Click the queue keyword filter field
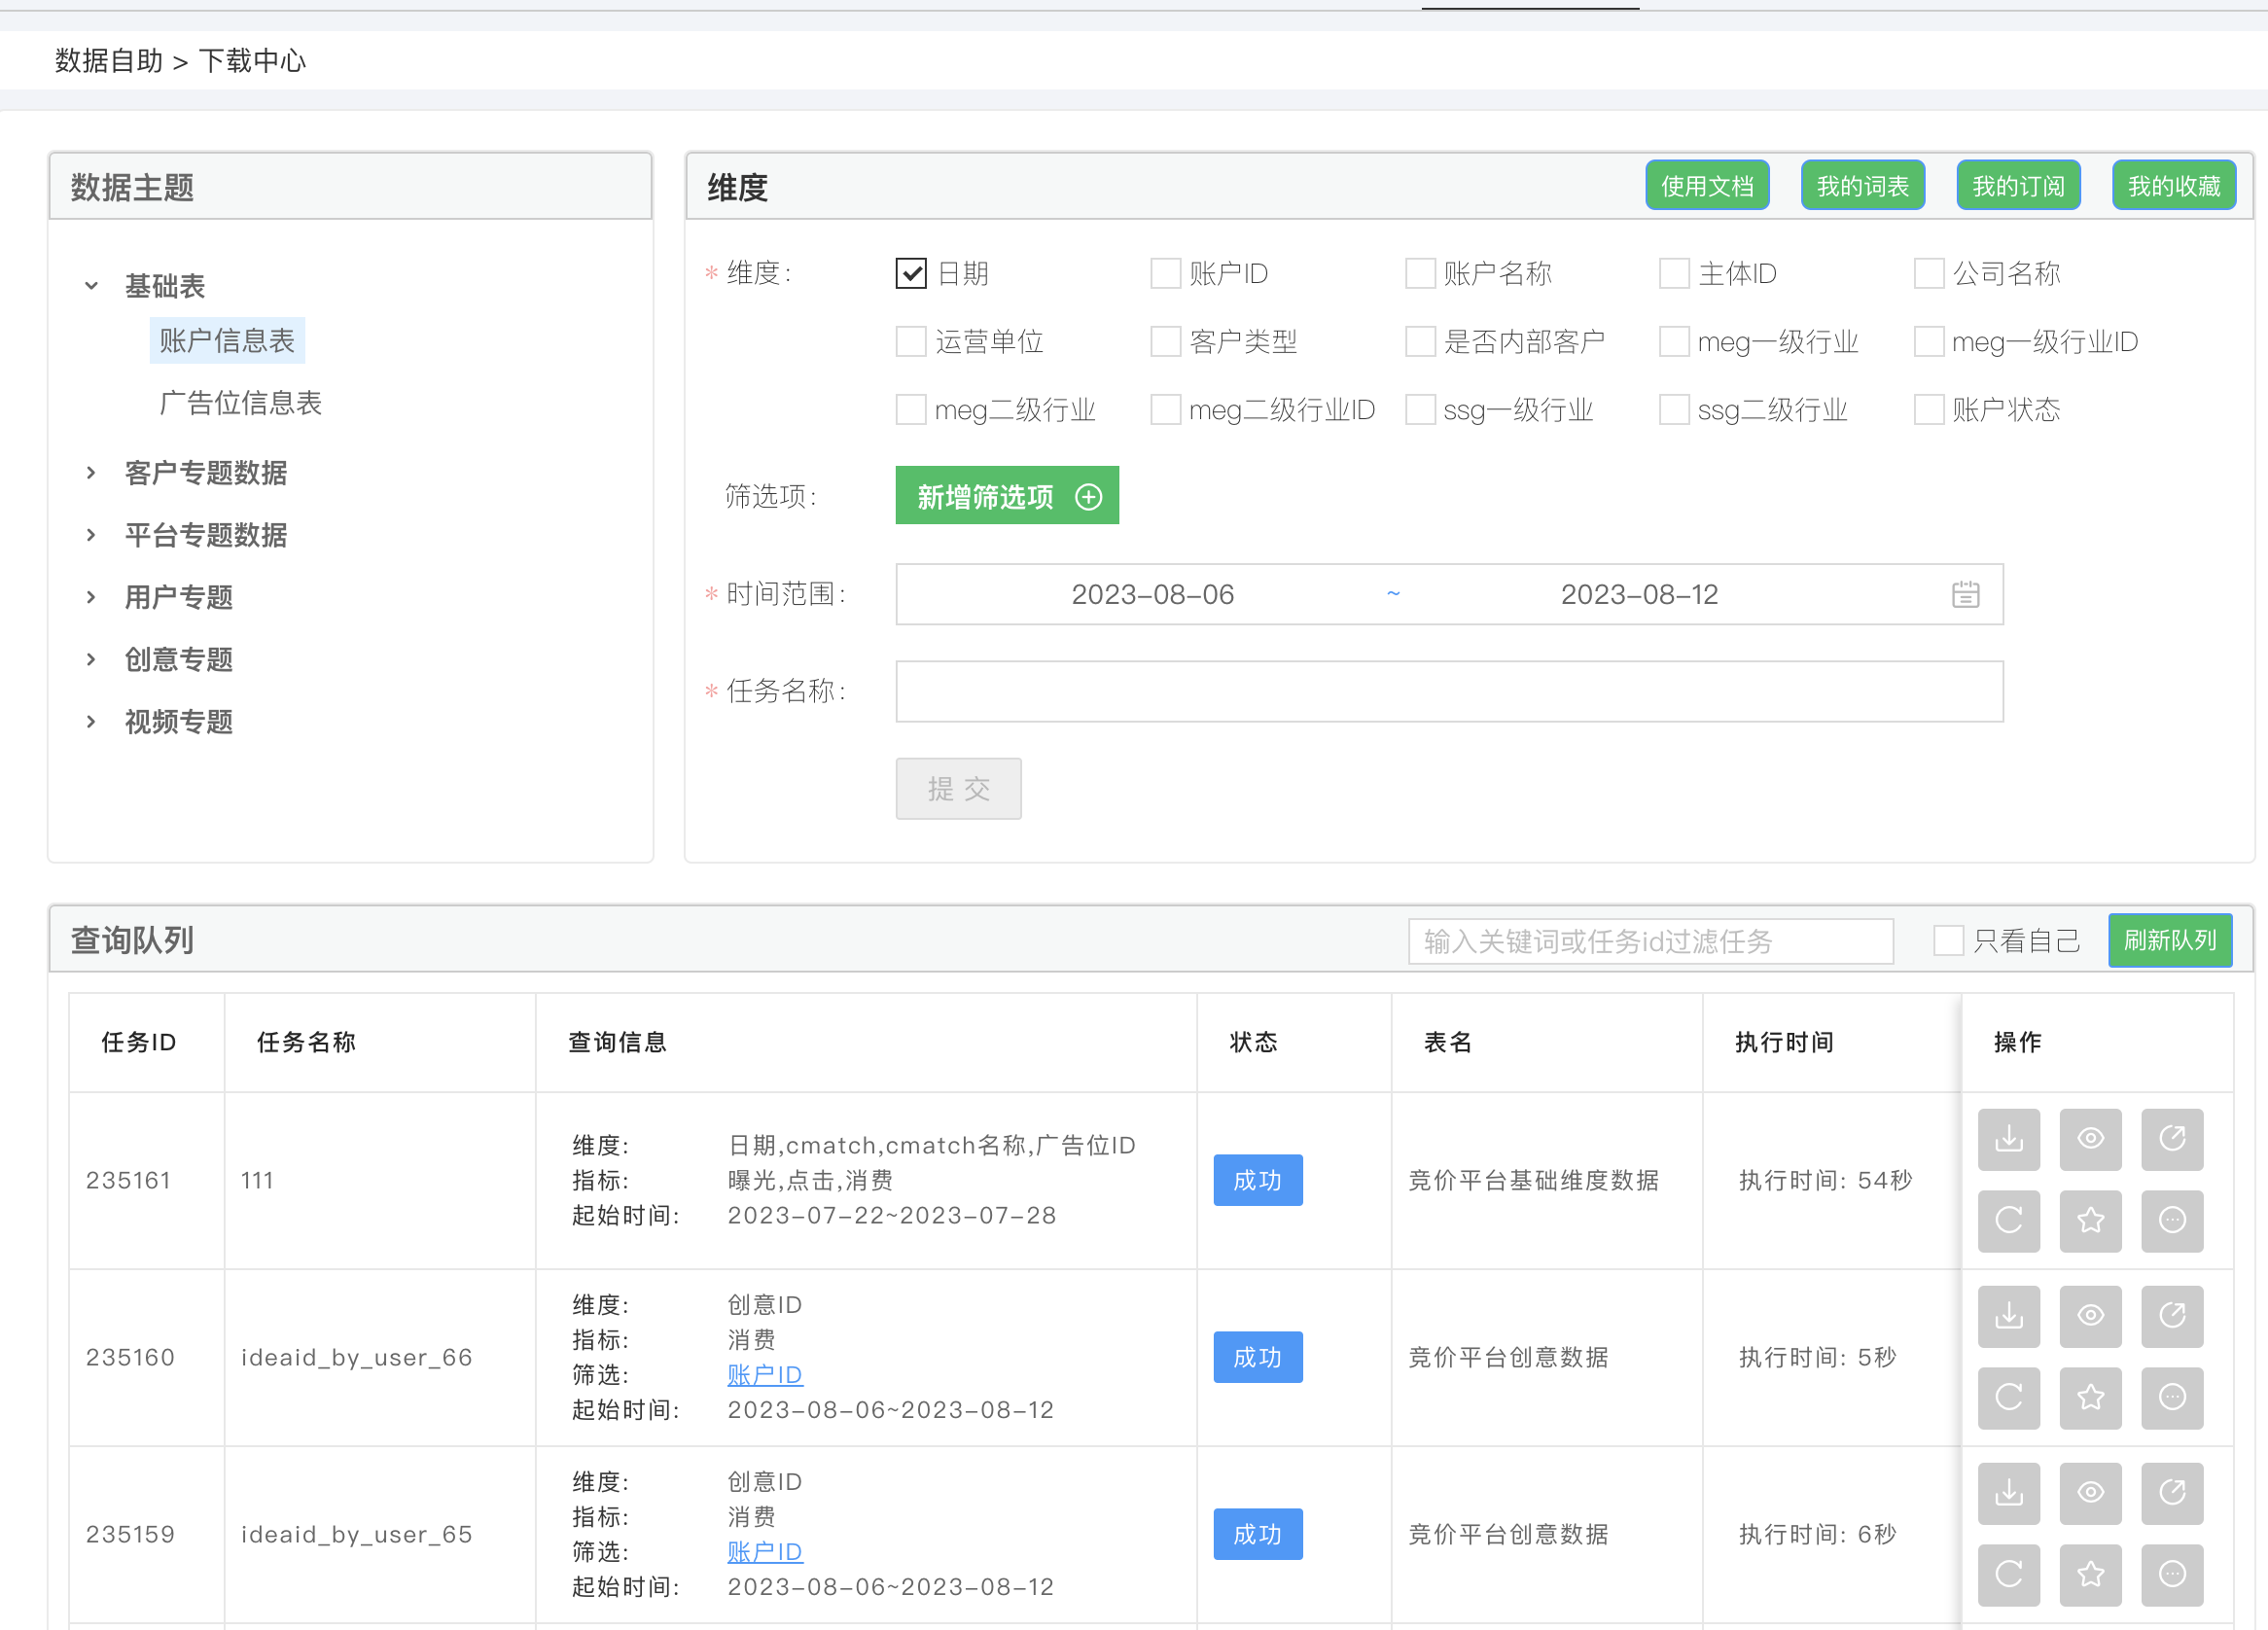Viewport: 2268px width, 1630px height. (x=1651, y=941)
